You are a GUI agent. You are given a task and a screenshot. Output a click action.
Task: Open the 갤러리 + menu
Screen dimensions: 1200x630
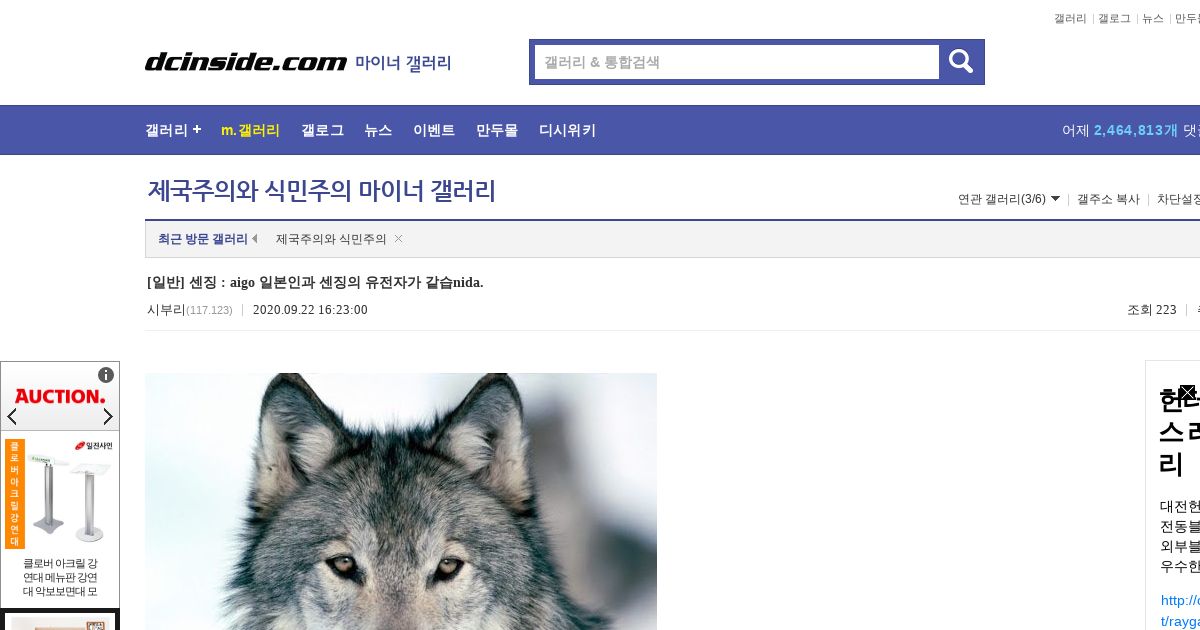pos(173,130)
